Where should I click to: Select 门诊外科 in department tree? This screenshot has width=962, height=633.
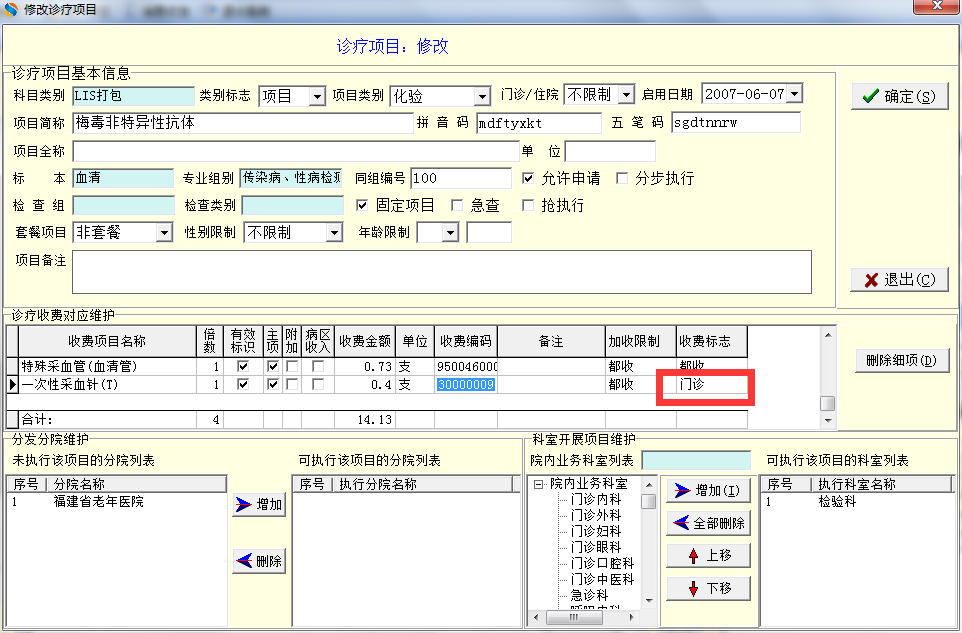(x=595, y=515)
